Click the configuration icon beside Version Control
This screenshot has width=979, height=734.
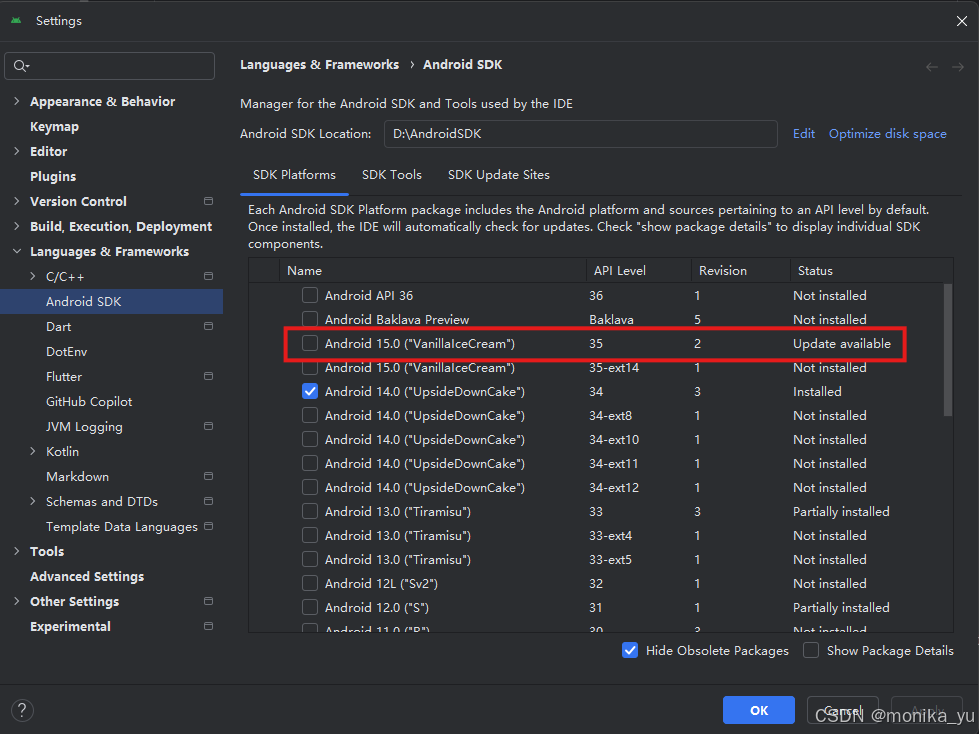208,201
